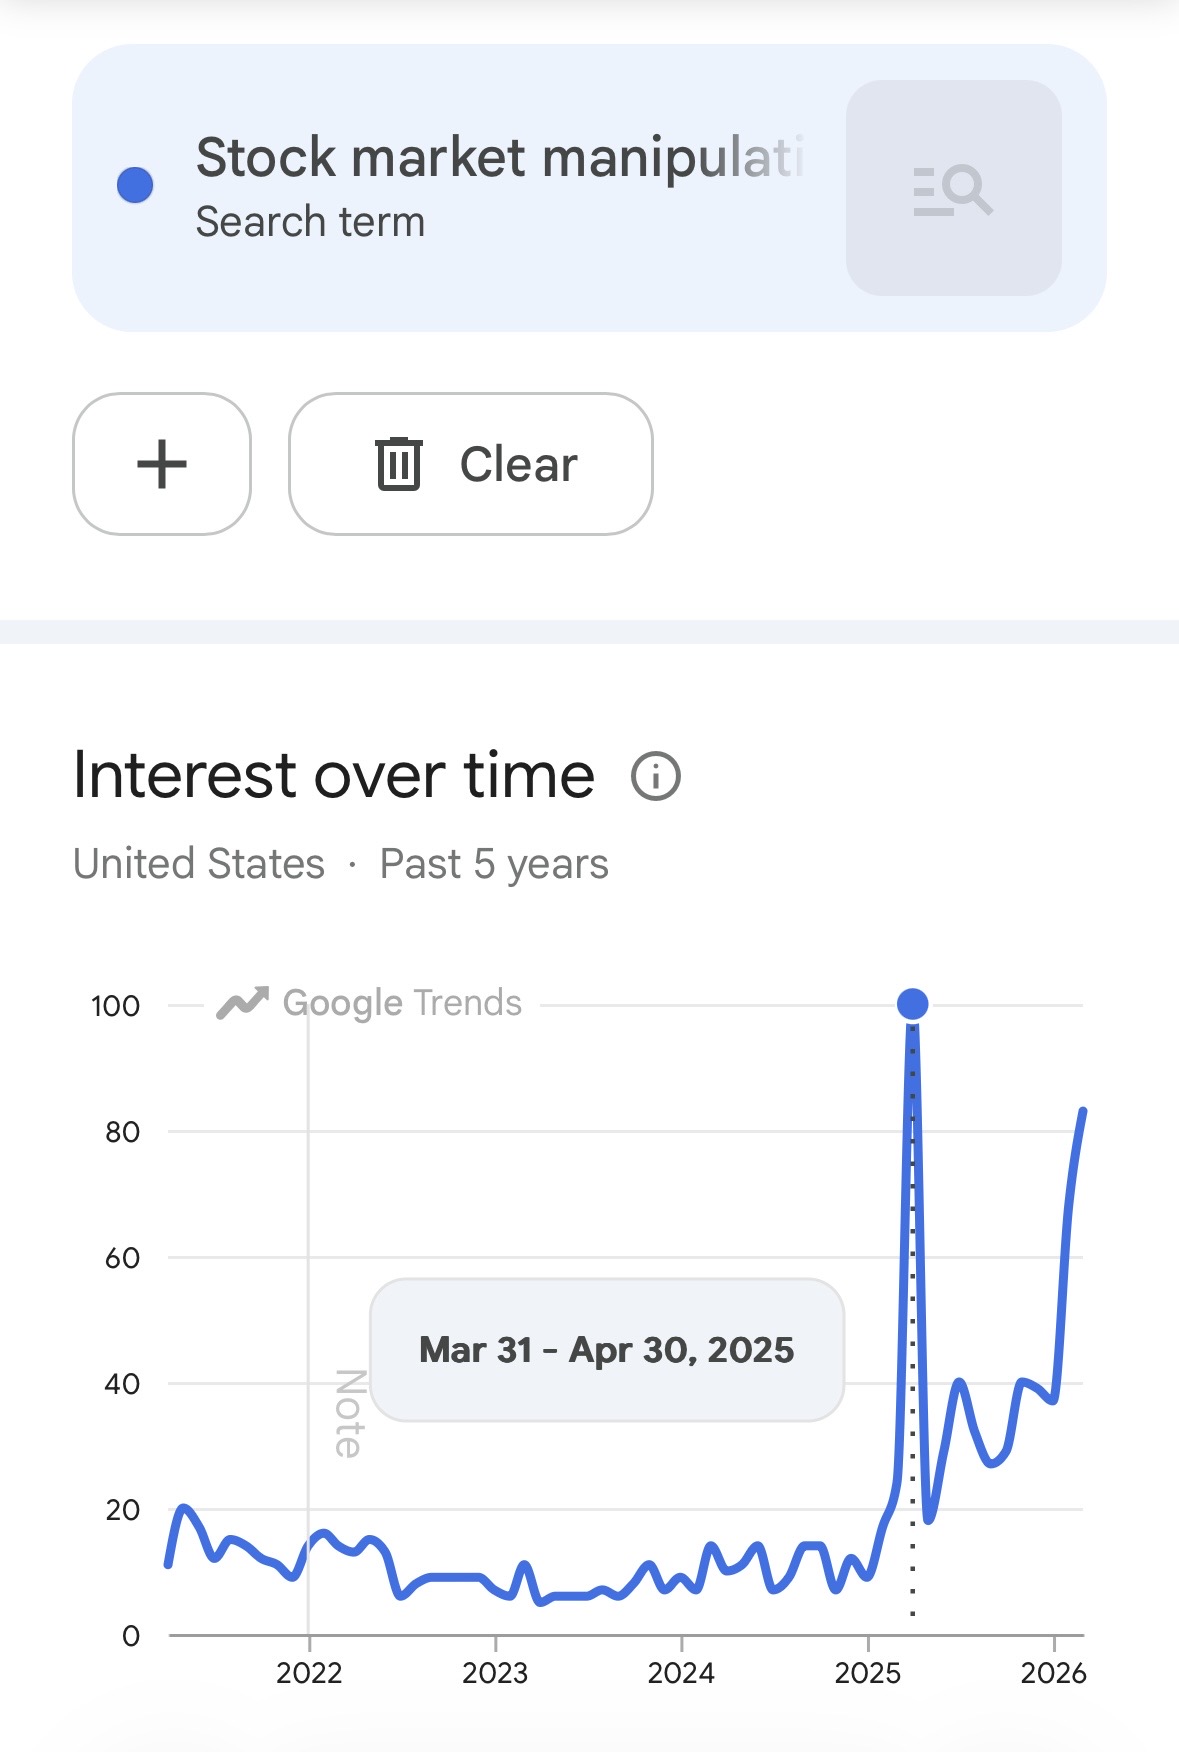
Task: Select the 2024 x-axis label
Action: point(681,1673)
